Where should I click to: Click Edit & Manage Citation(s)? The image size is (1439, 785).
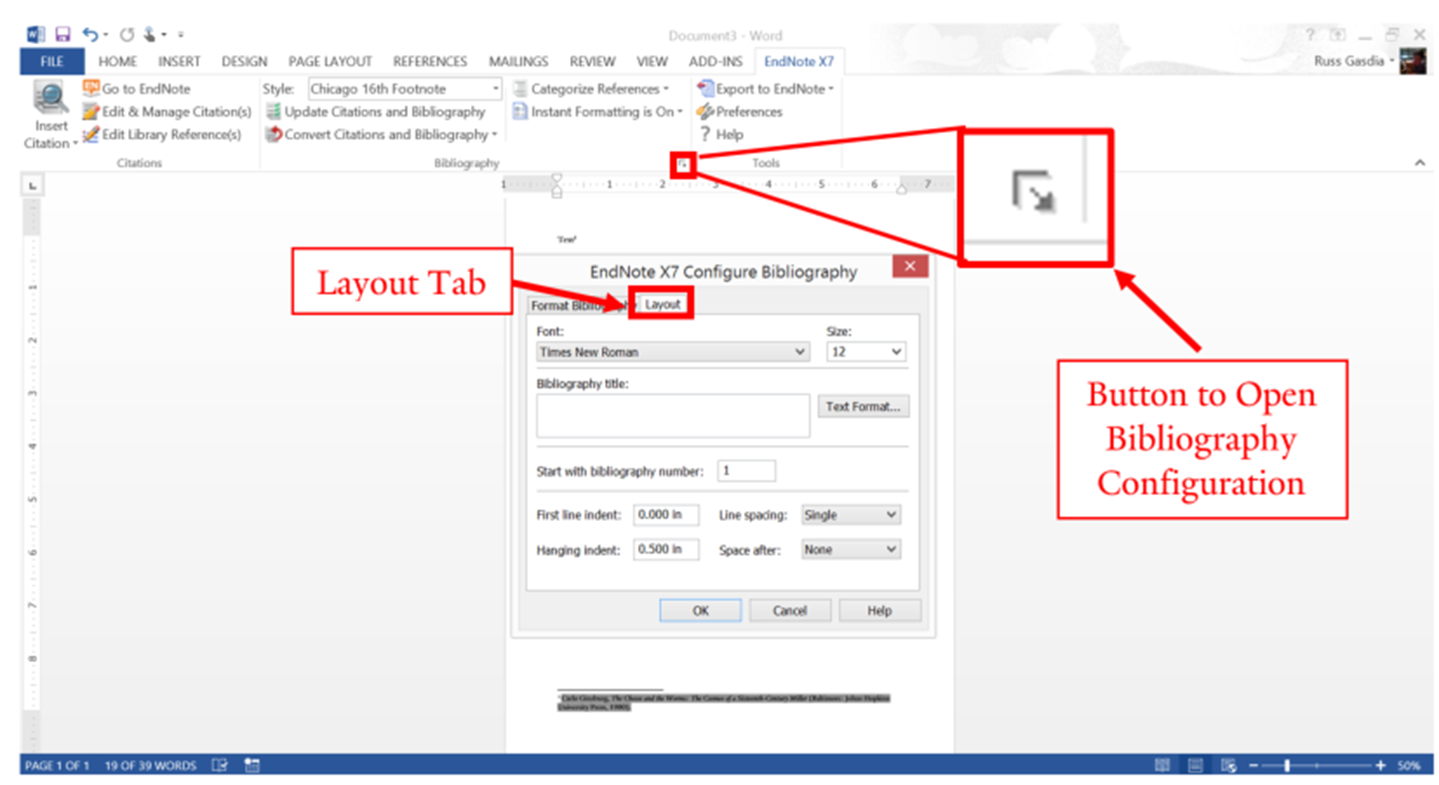click(x=167, y=112)
